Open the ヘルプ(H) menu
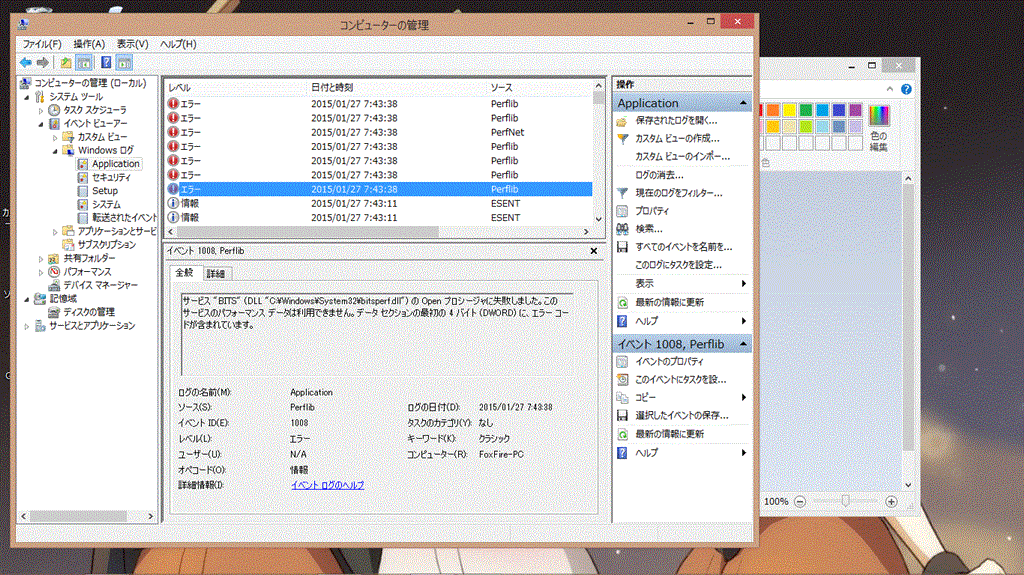 (178, 44)
